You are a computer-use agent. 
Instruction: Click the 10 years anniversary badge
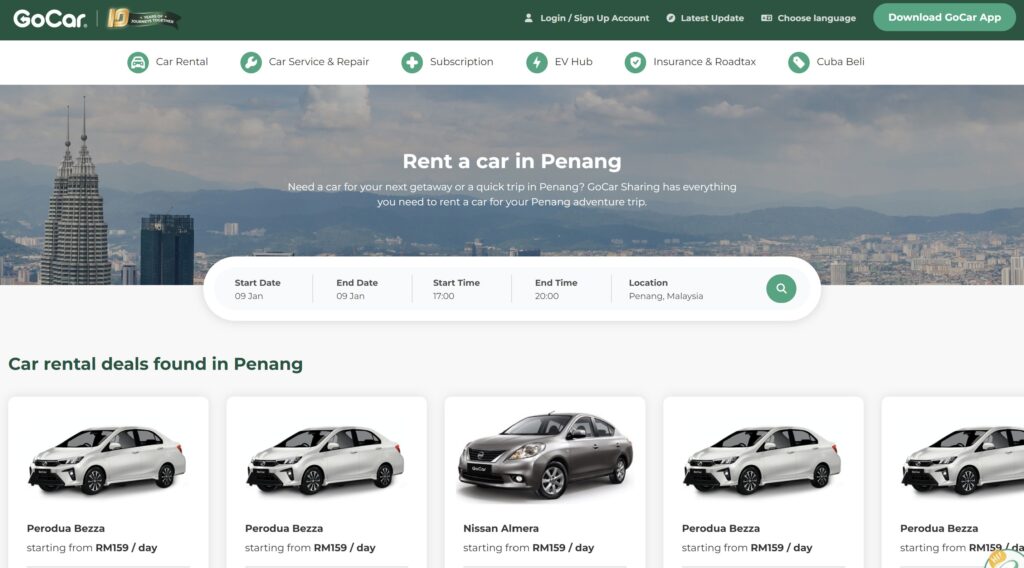click(143, 18)
